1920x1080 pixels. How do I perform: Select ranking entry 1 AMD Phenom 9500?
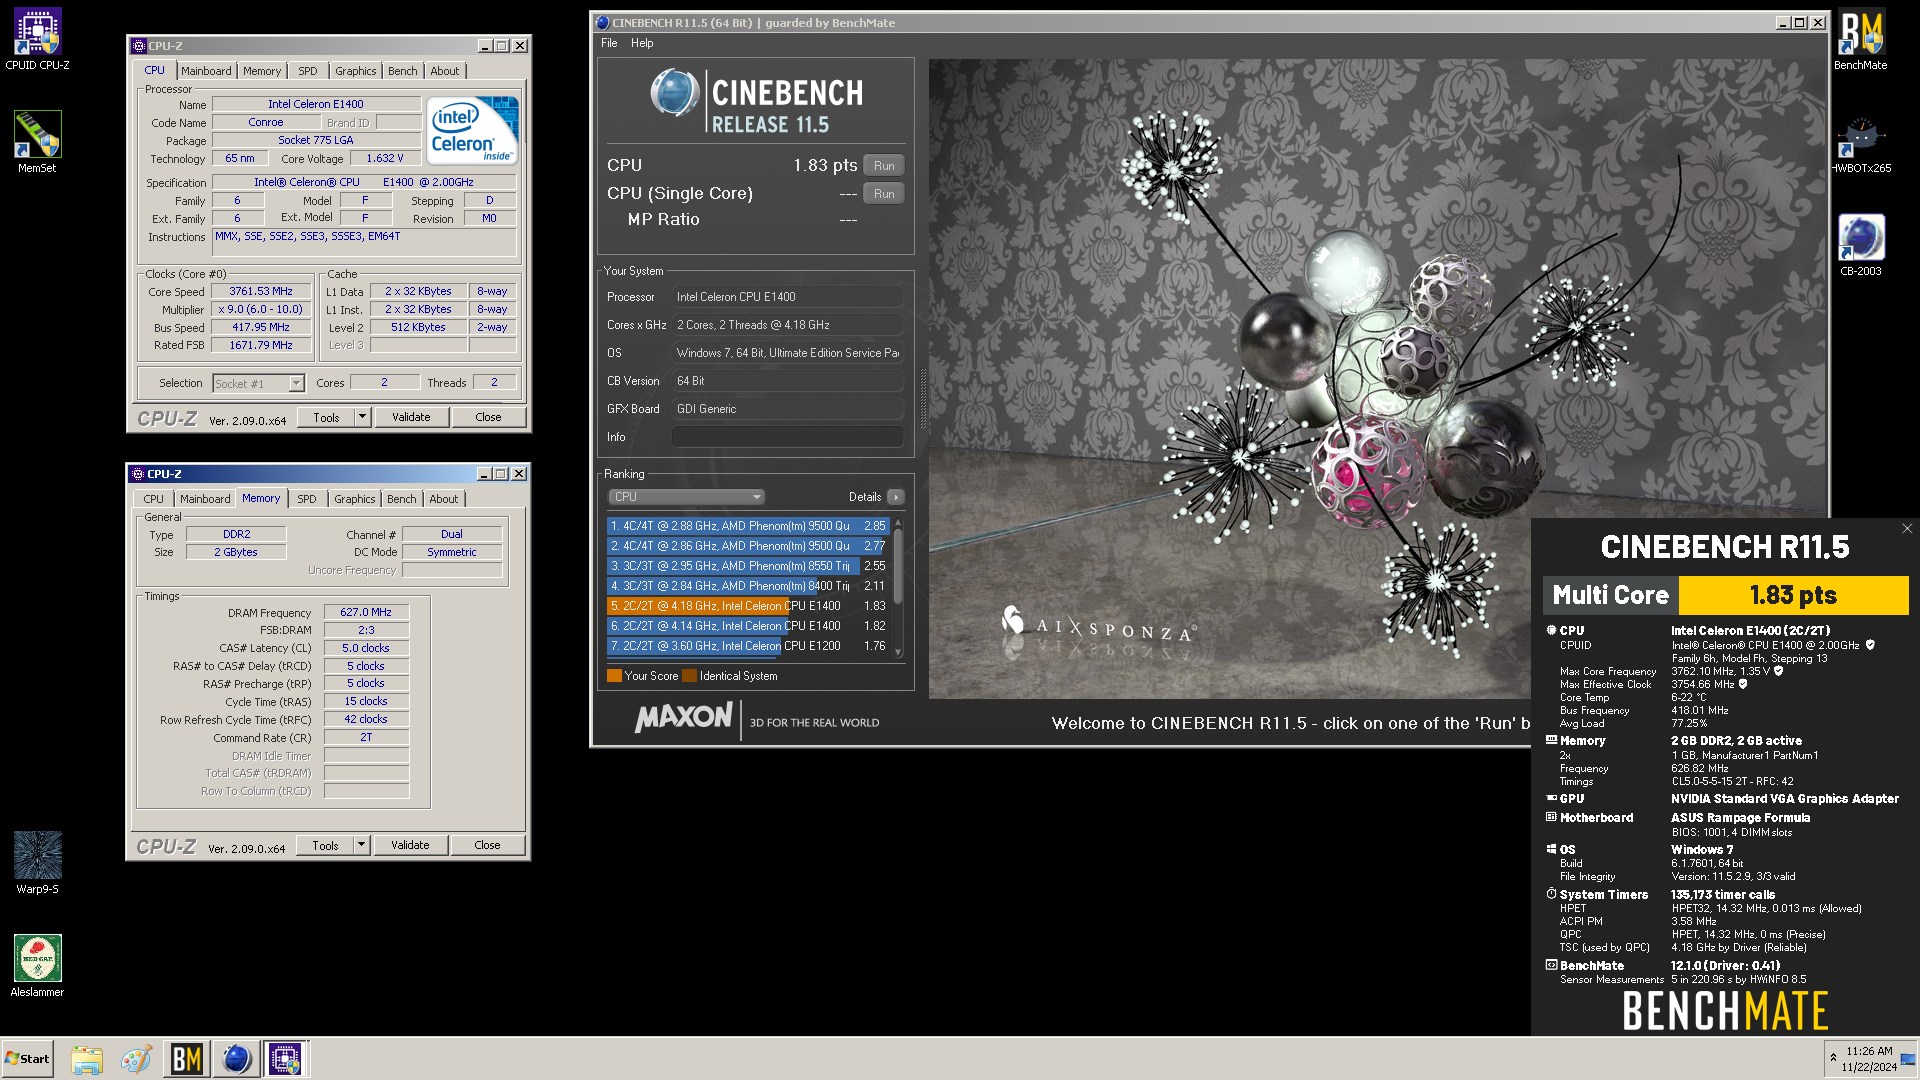[748, 526]
